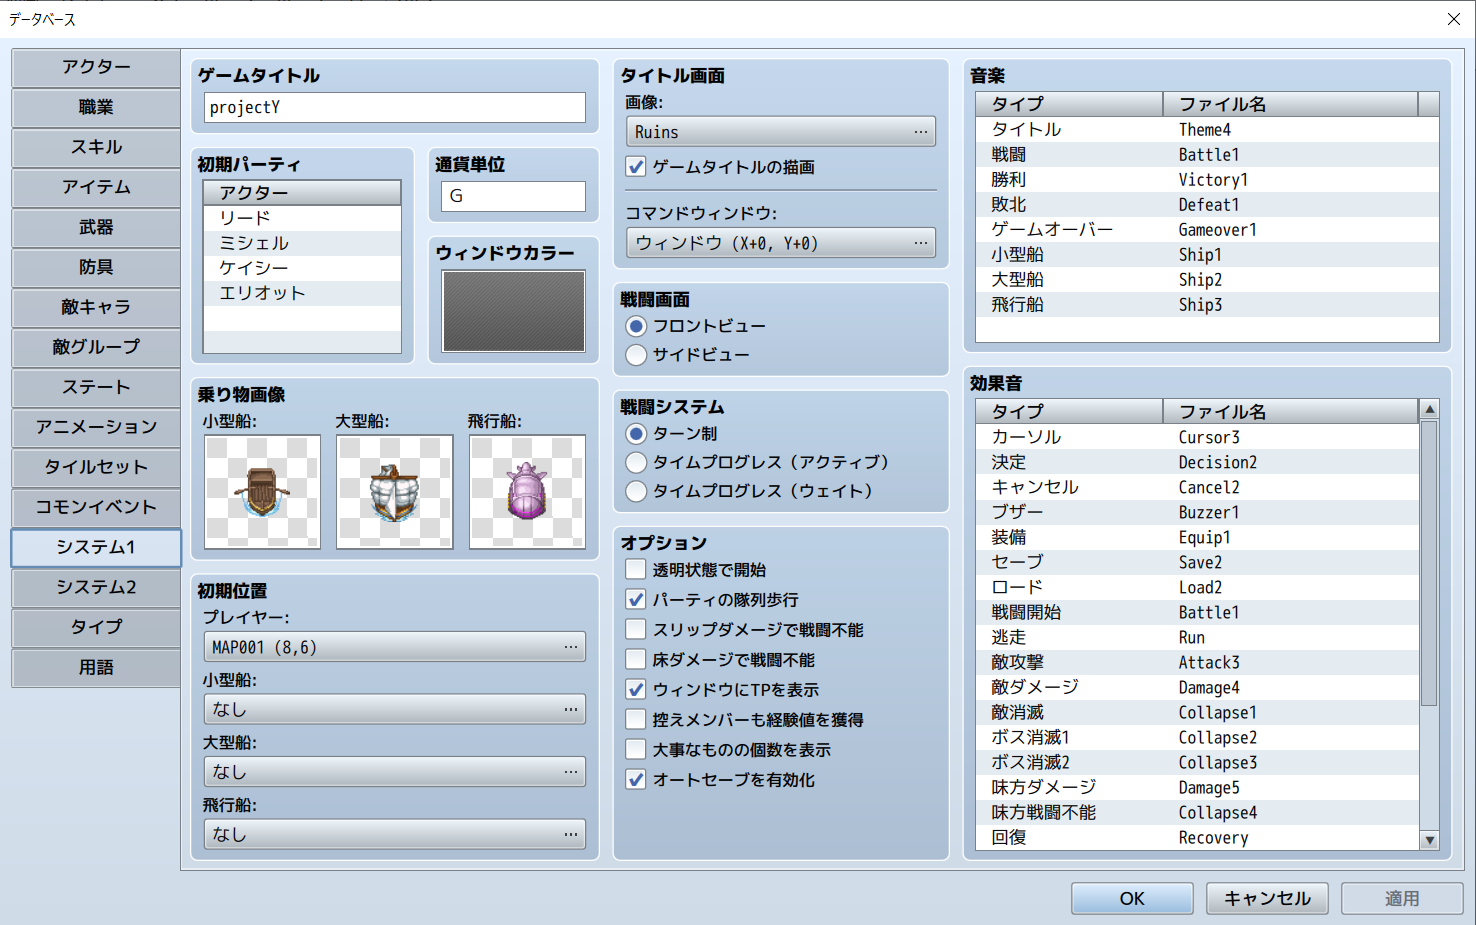The width and height of the screenshot is (1476, 925).
Task: Select the 回復 sound effect row
Action: tap(1197, 838)
